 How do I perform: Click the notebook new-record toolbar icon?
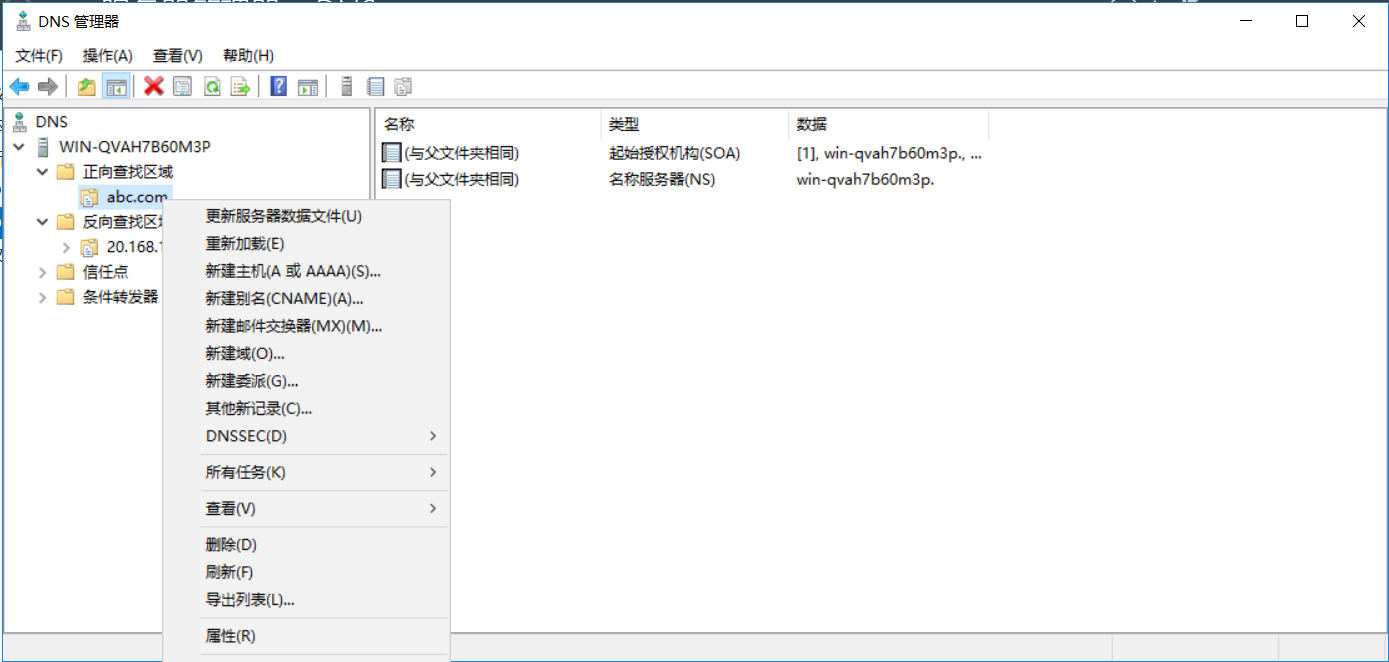click(x=376, y=87)
